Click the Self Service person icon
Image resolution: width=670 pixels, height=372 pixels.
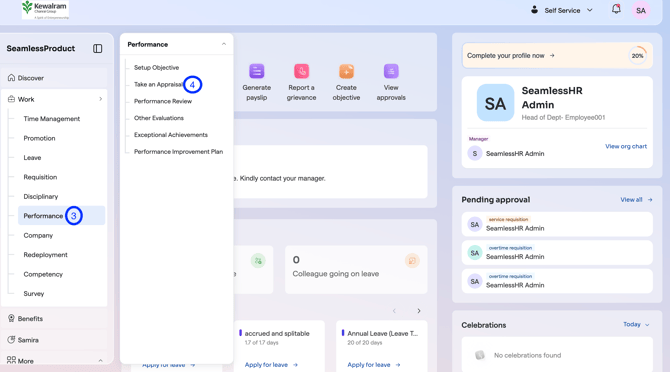coord(534,10)
